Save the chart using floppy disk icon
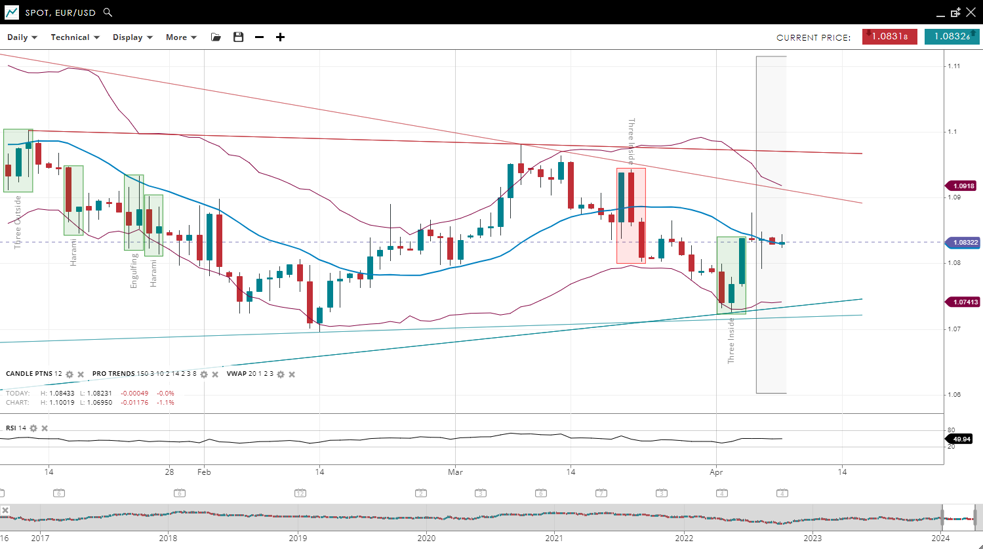 click(238, 37)
